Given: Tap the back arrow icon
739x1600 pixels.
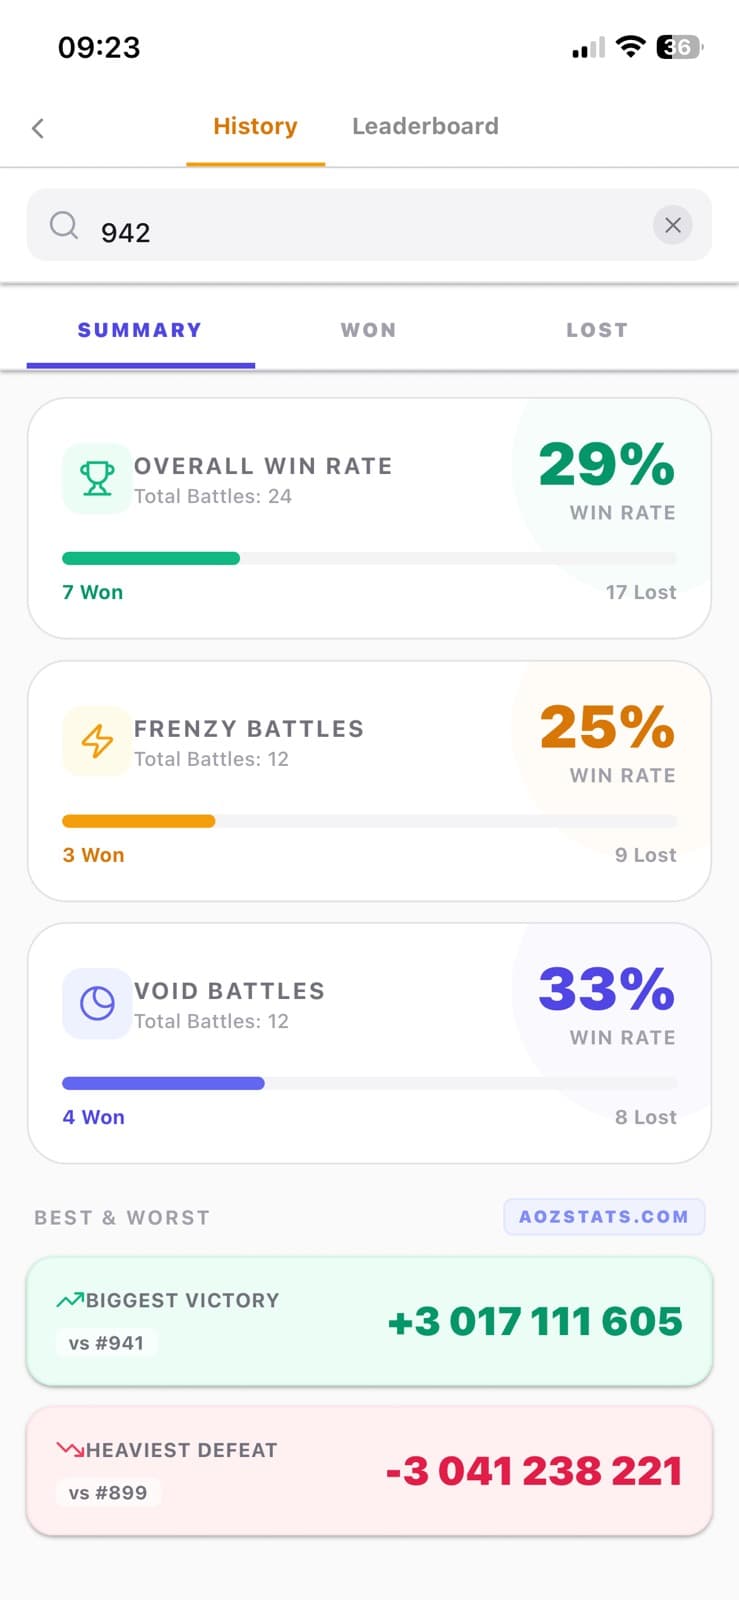Looking at the screenshot, I should click(x=38, y=128).
